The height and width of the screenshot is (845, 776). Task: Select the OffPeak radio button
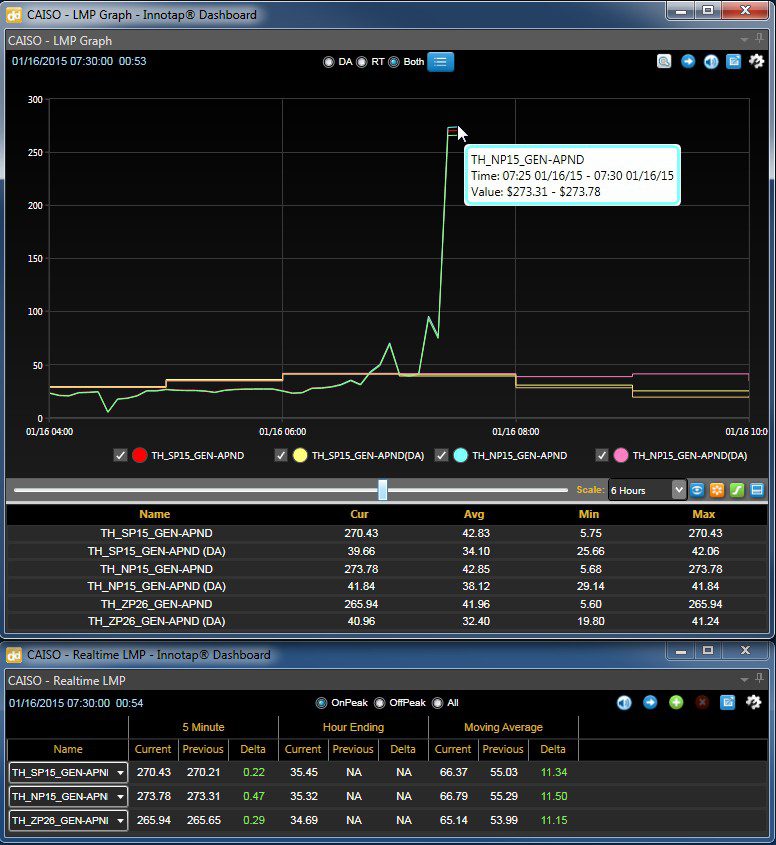[379, 703]
